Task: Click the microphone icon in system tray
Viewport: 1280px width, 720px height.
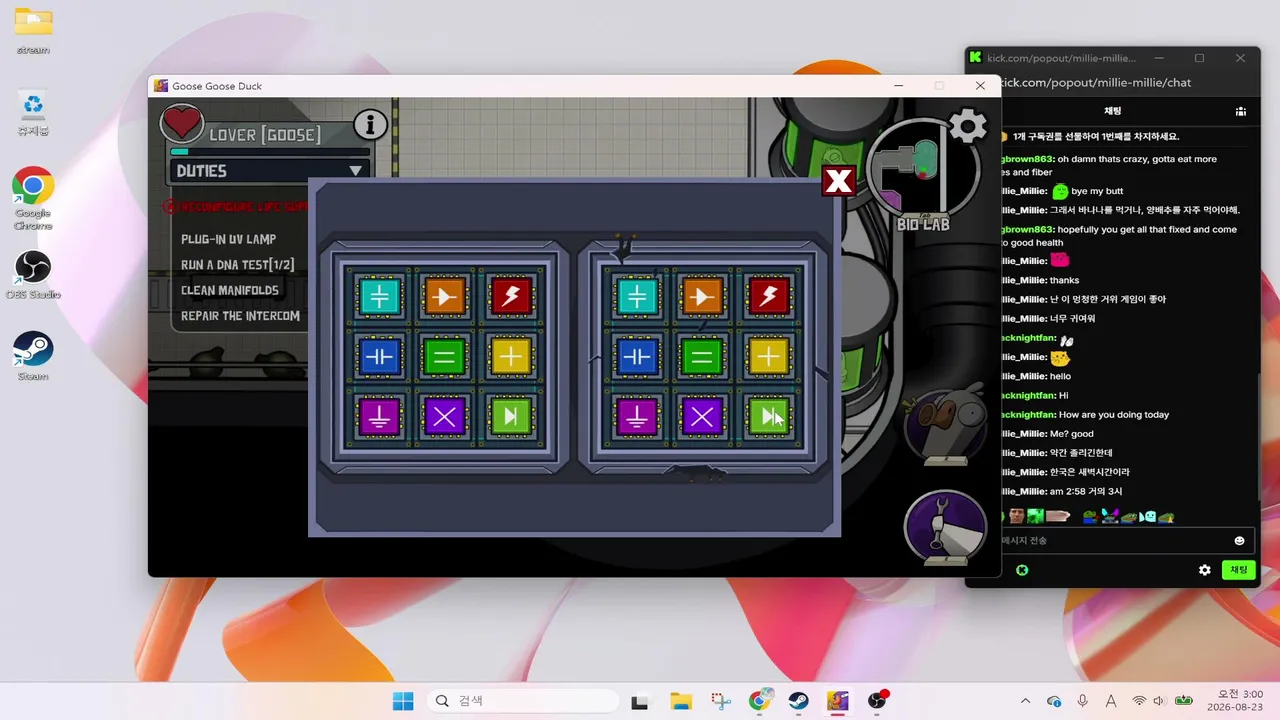Action: click(x=1083, y=701)
